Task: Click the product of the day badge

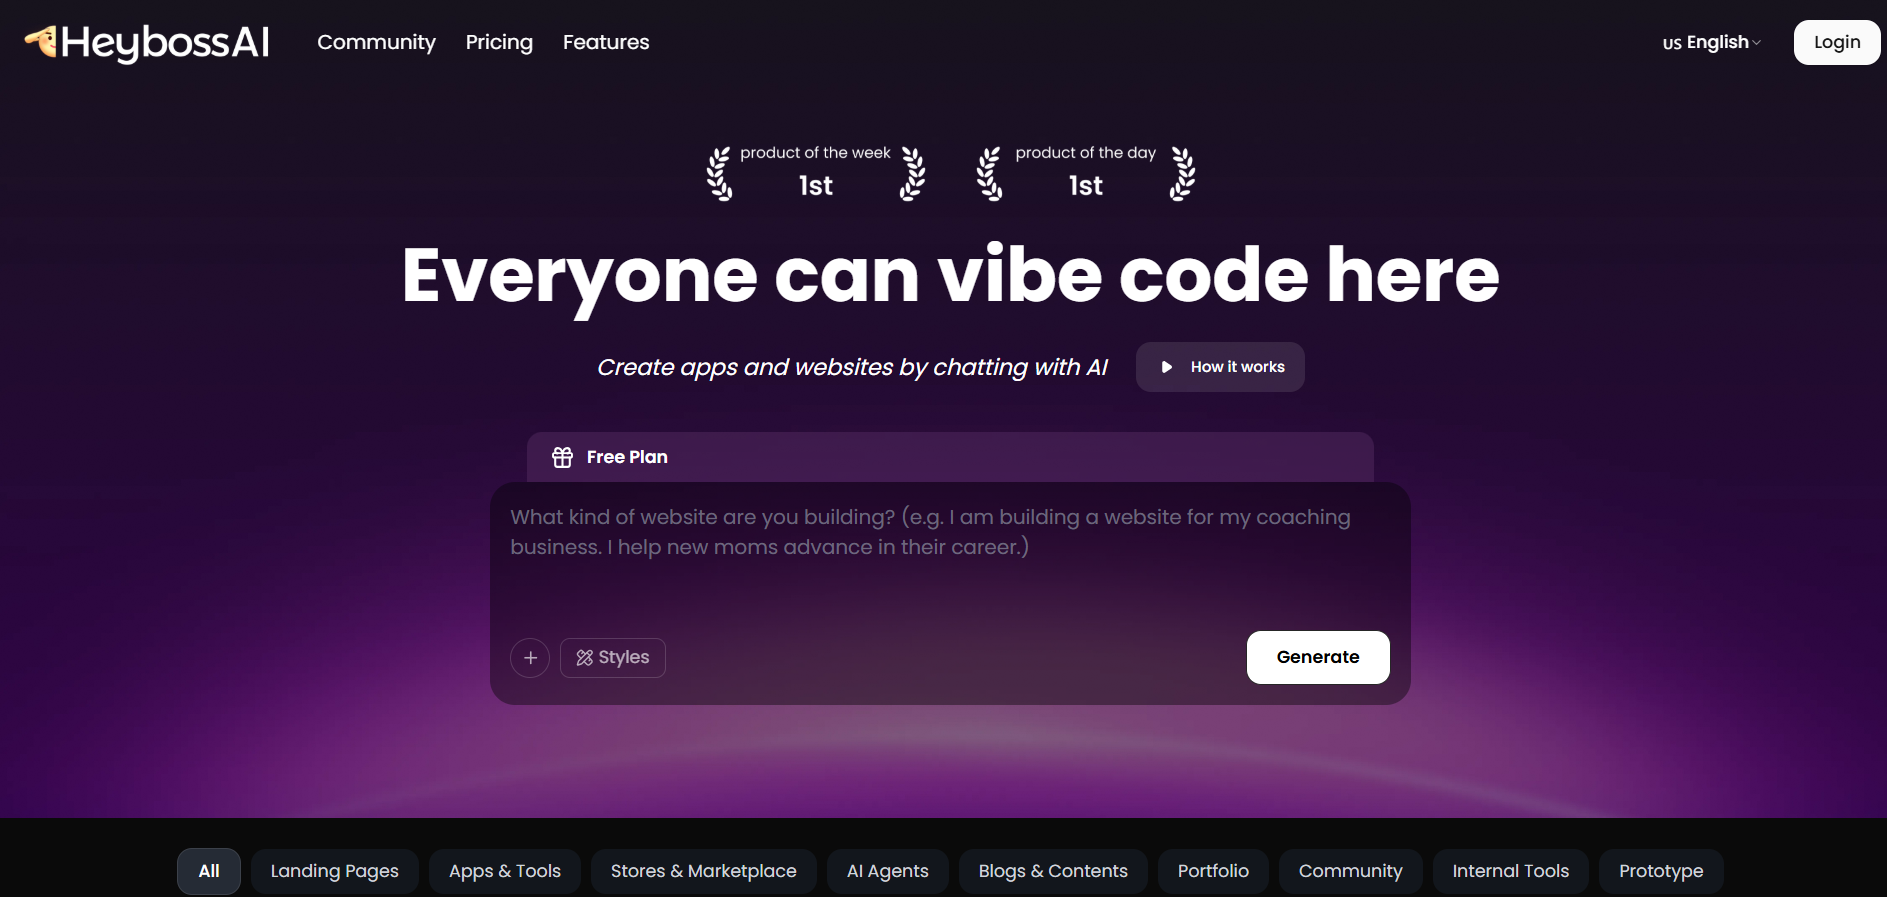Action: [1085, 172]
